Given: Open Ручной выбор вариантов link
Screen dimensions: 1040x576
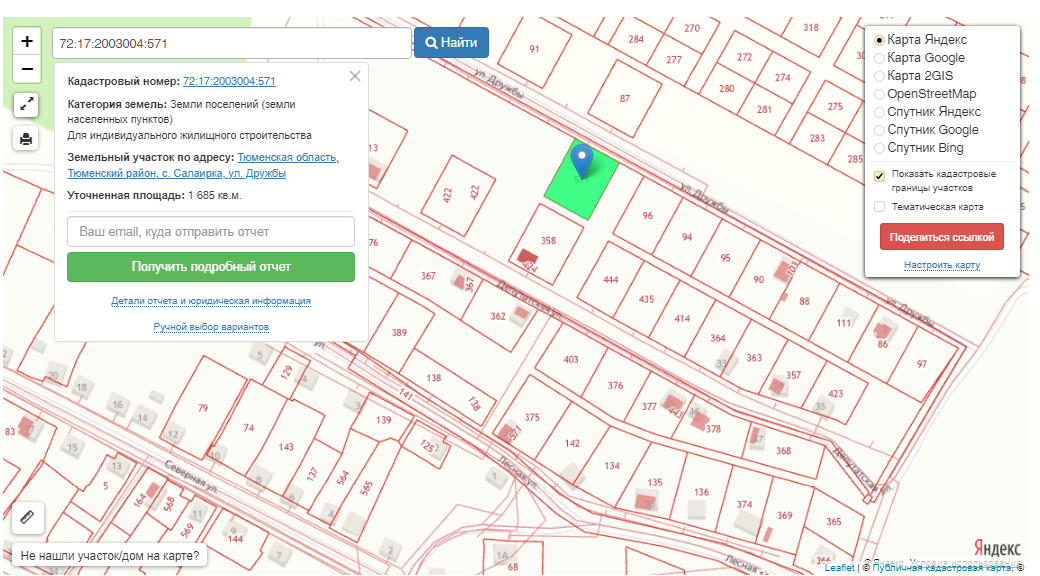Looking at the screenshot, I should (x=211, y=326).
